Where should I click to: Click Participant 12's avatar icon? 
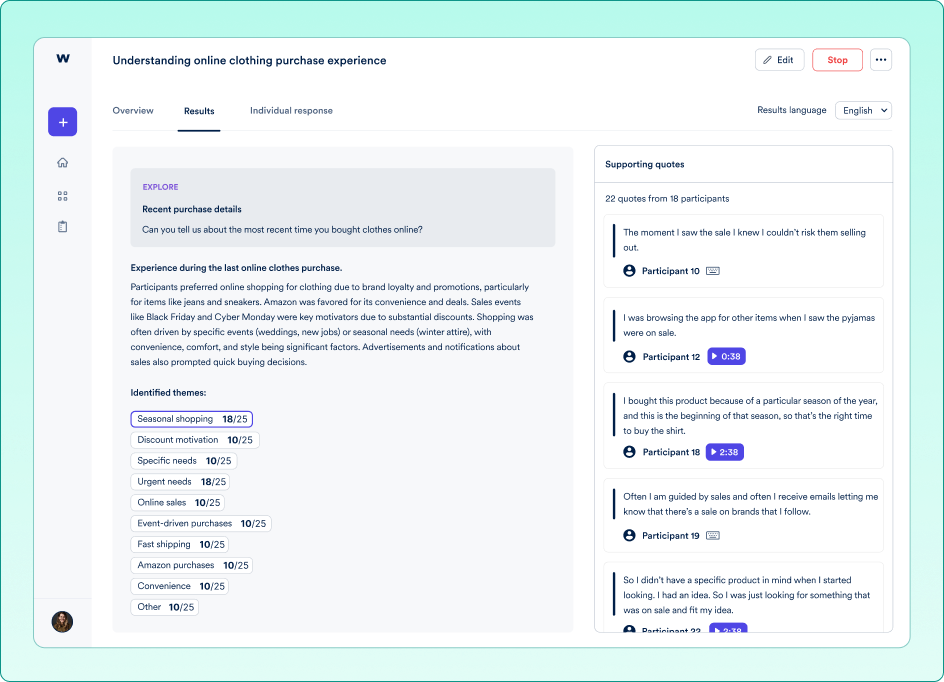tap(629, 356)
